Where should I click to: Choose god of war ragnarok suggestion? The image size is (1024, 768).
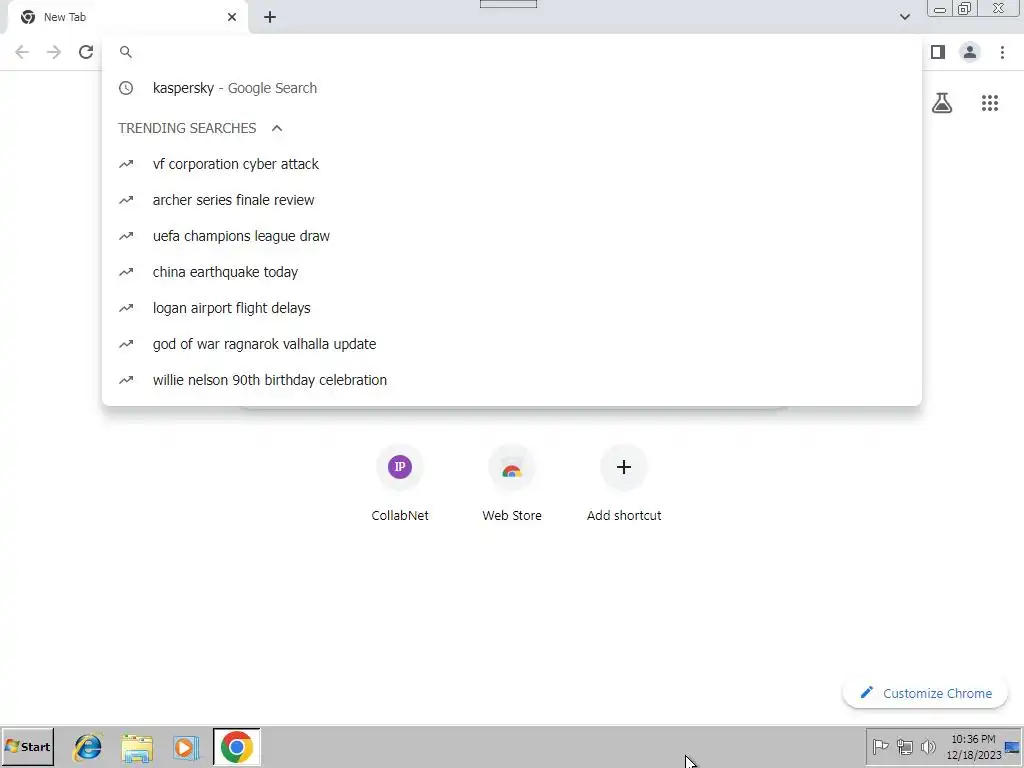[511, 344]
